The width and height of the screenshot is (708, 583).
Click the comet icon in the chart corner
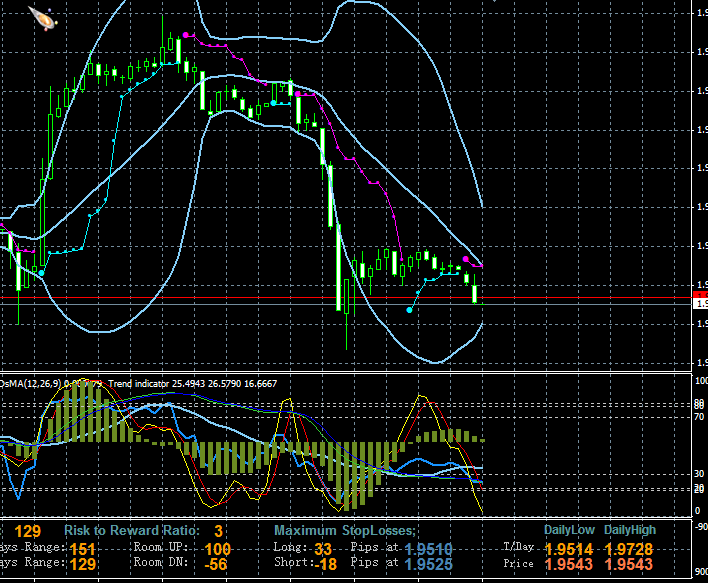pyautogui.click(x=41, y=17)
